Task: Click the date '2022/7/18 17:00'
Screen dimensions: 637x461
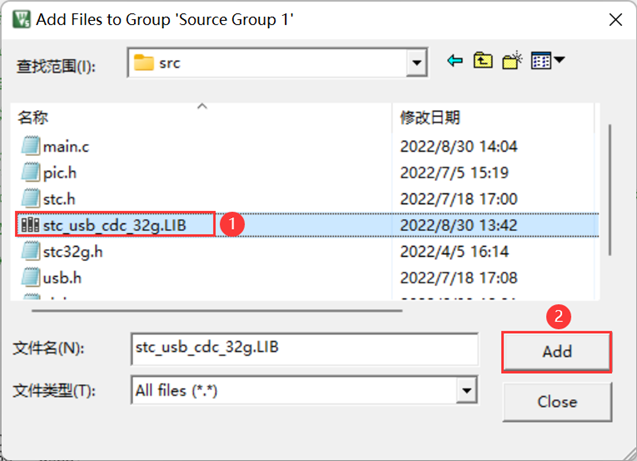Action: pyautogui.click(x=459, y=199)
